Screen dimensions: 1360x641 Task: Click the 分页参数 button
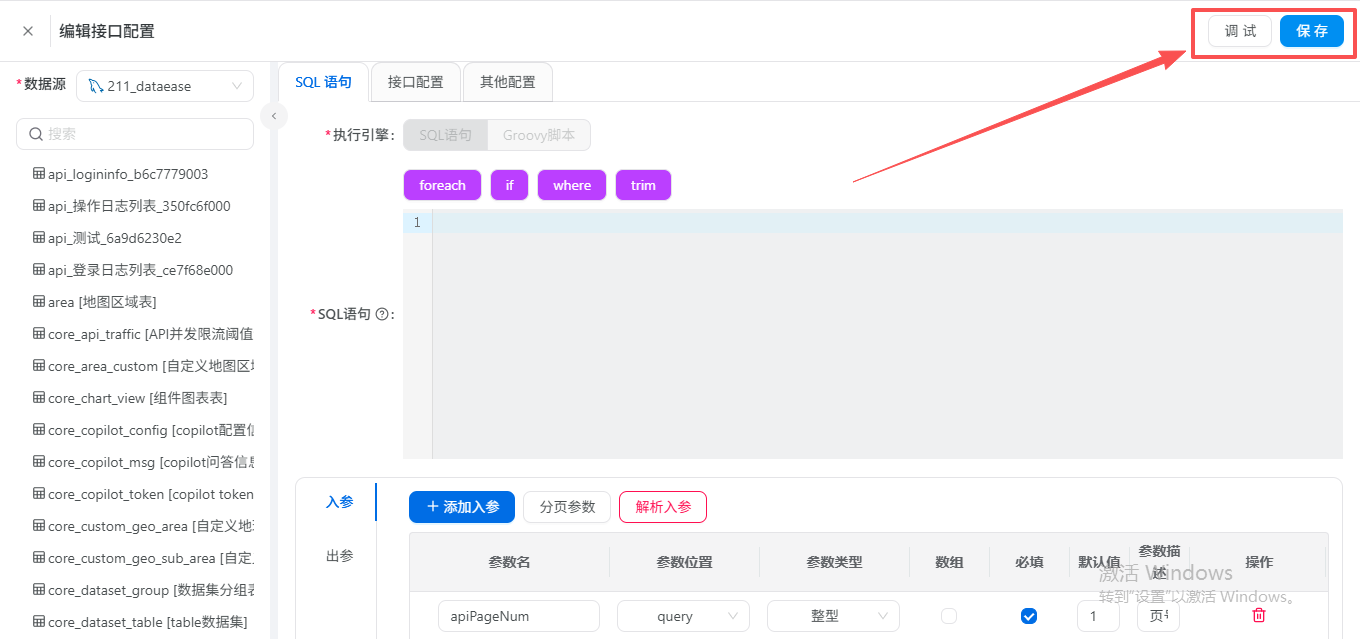(x=567, y=507)
